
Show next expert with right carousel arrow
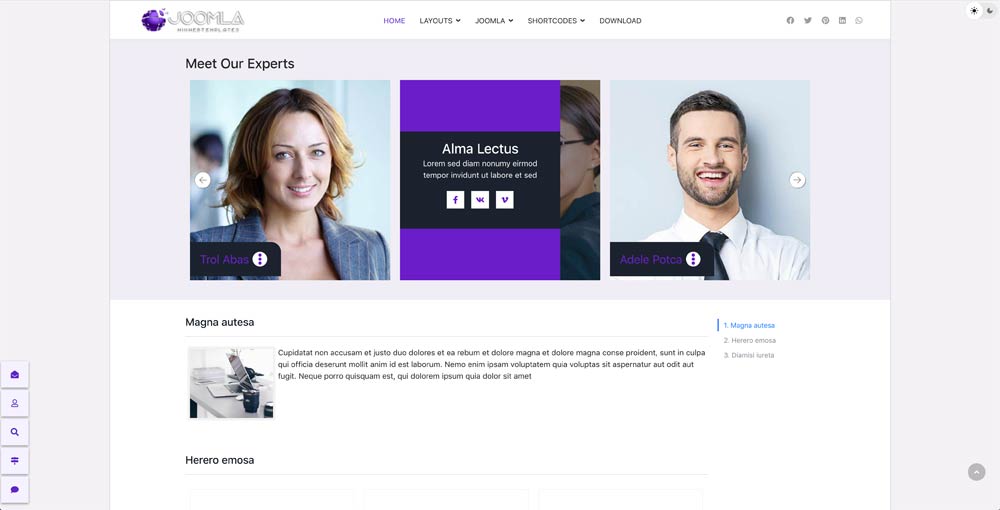[x=797, y=180]
